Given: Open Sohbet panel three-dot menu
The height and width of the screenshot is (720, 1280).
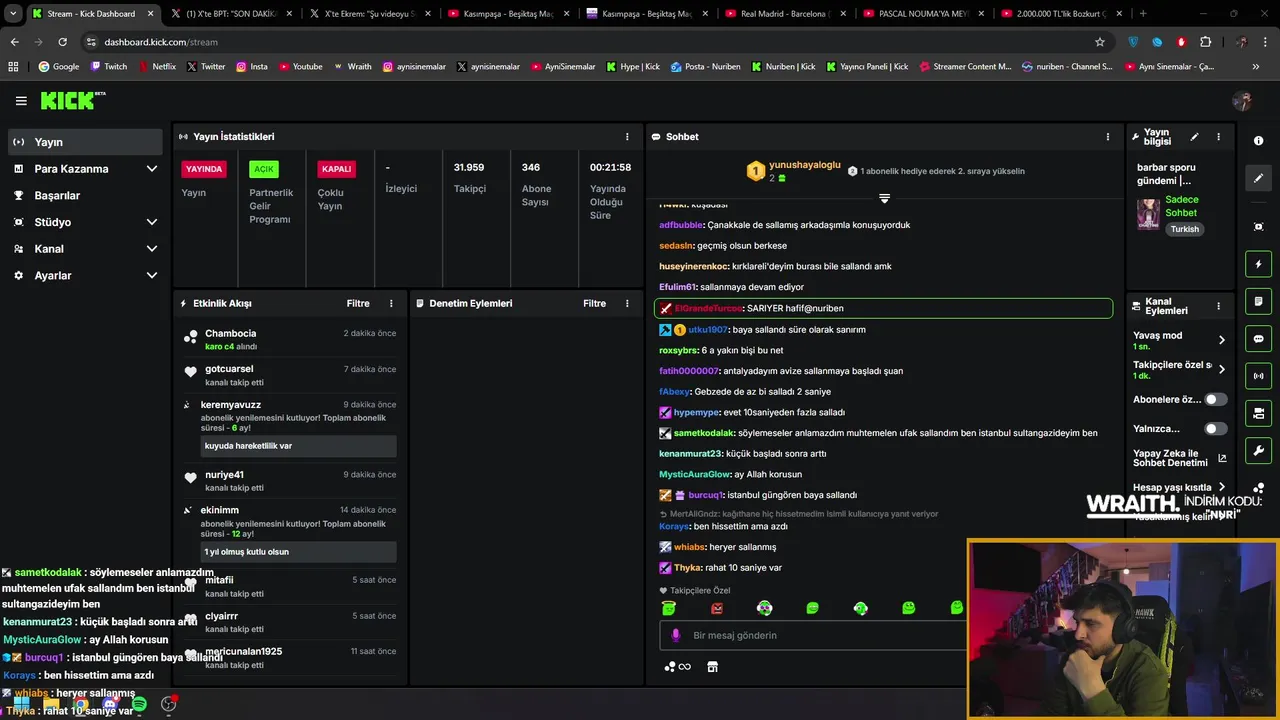Looking at the screenshot, I should coord(1107,137).
